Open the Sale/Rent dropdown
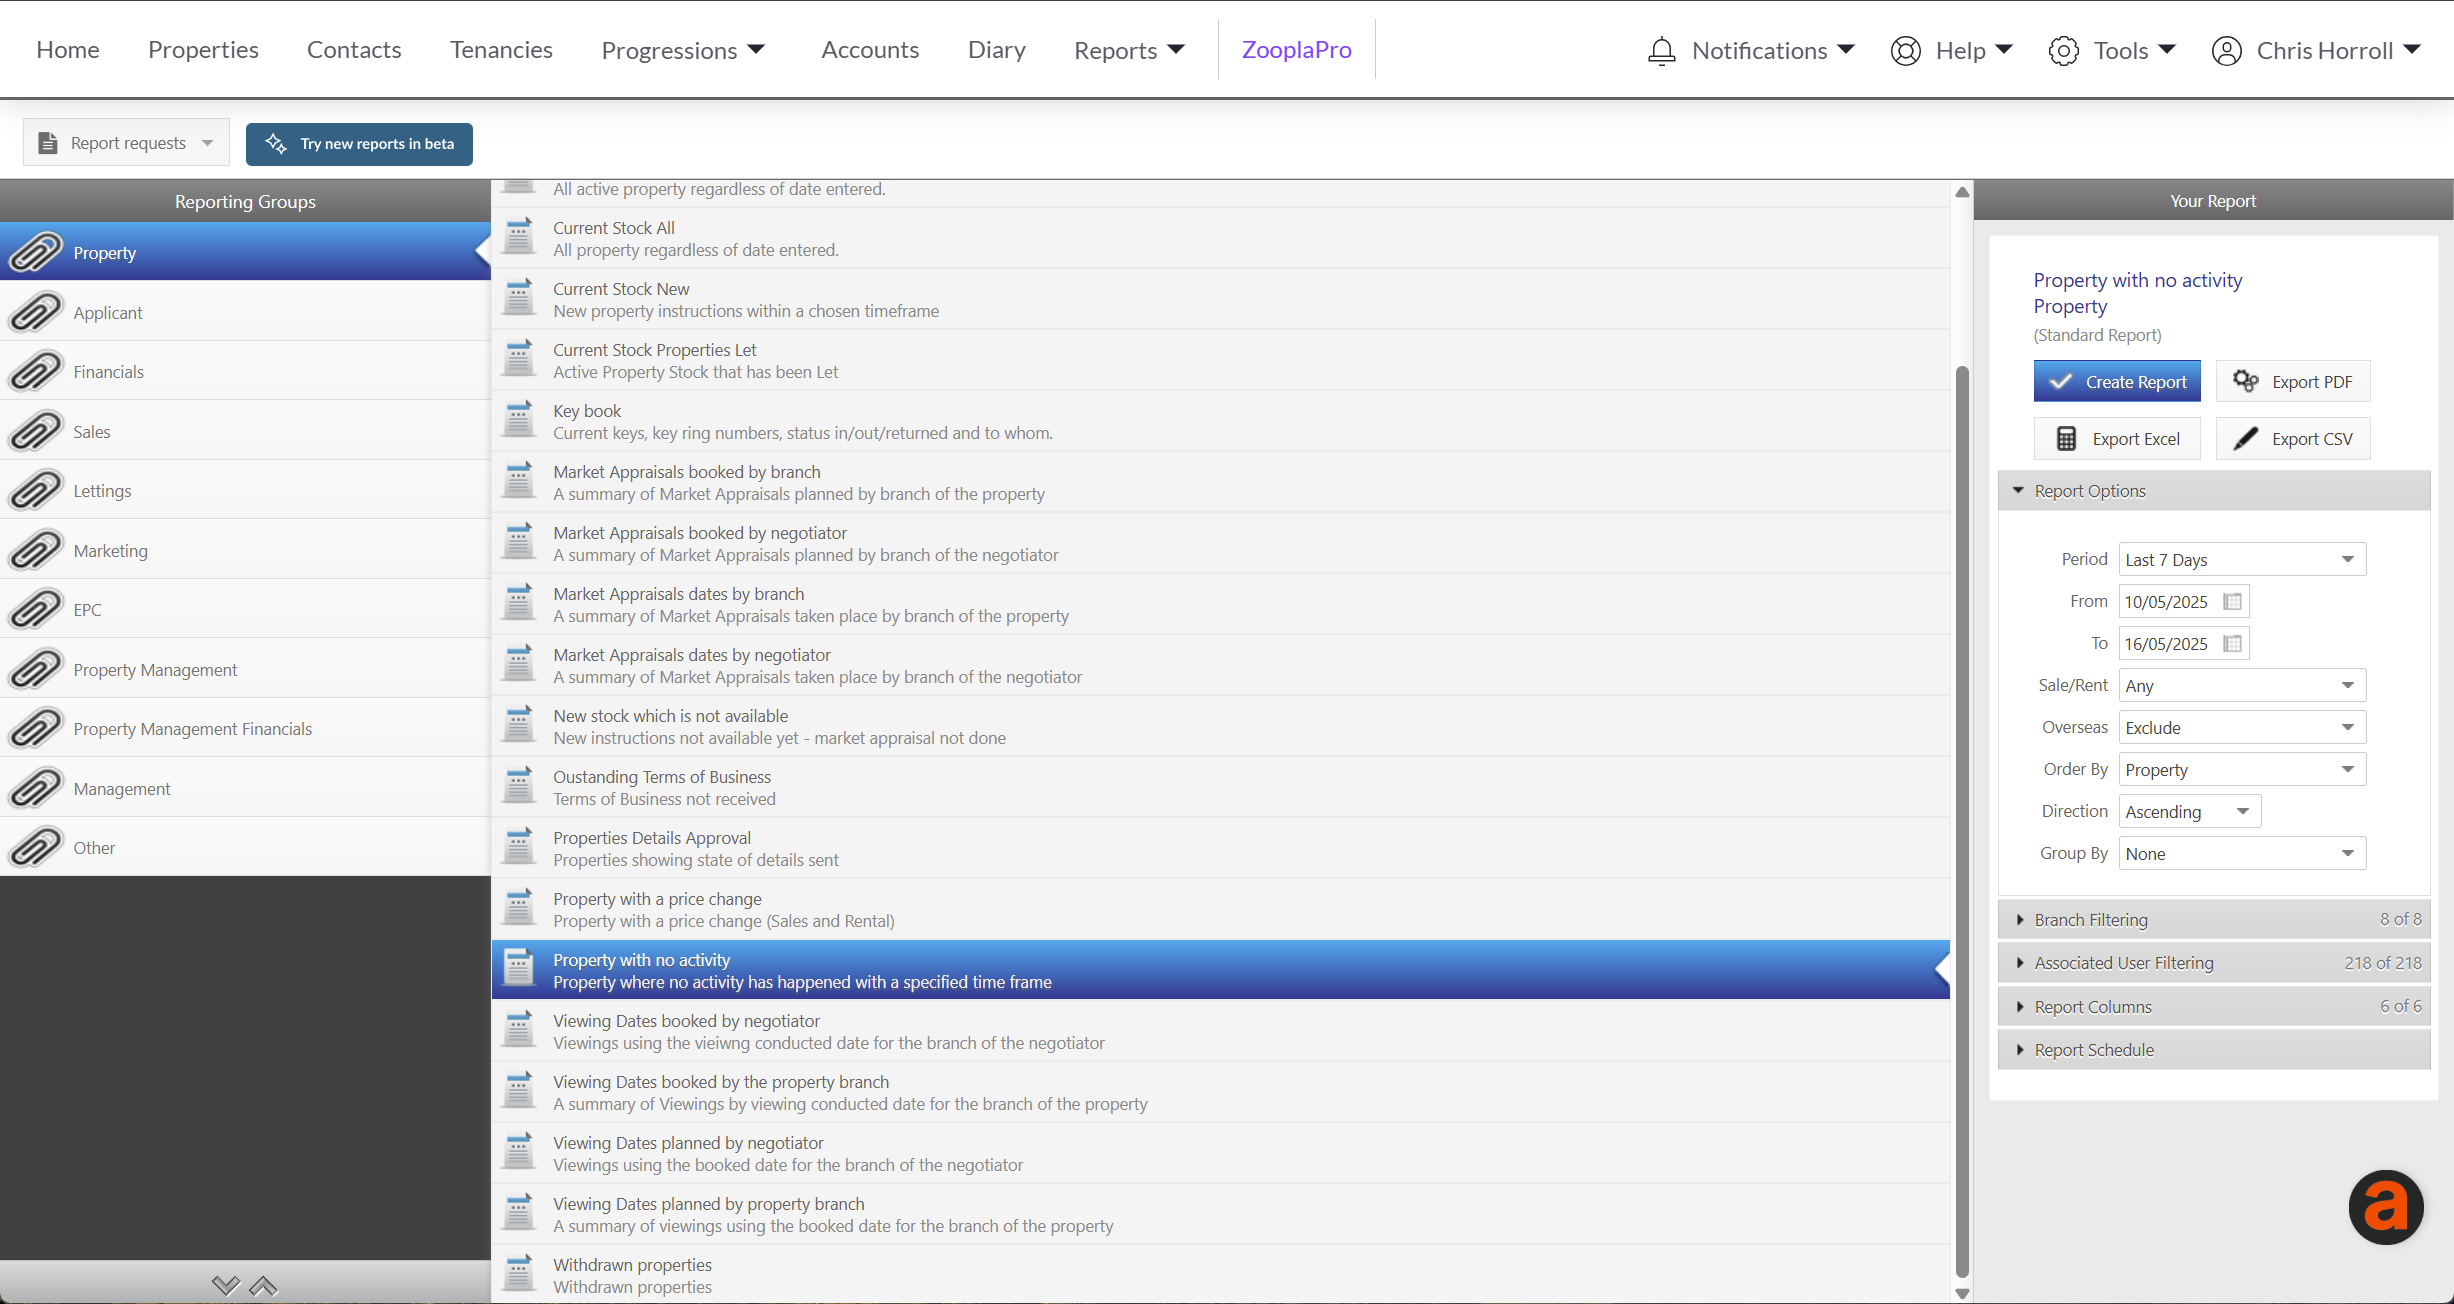 coord(2242,685)
